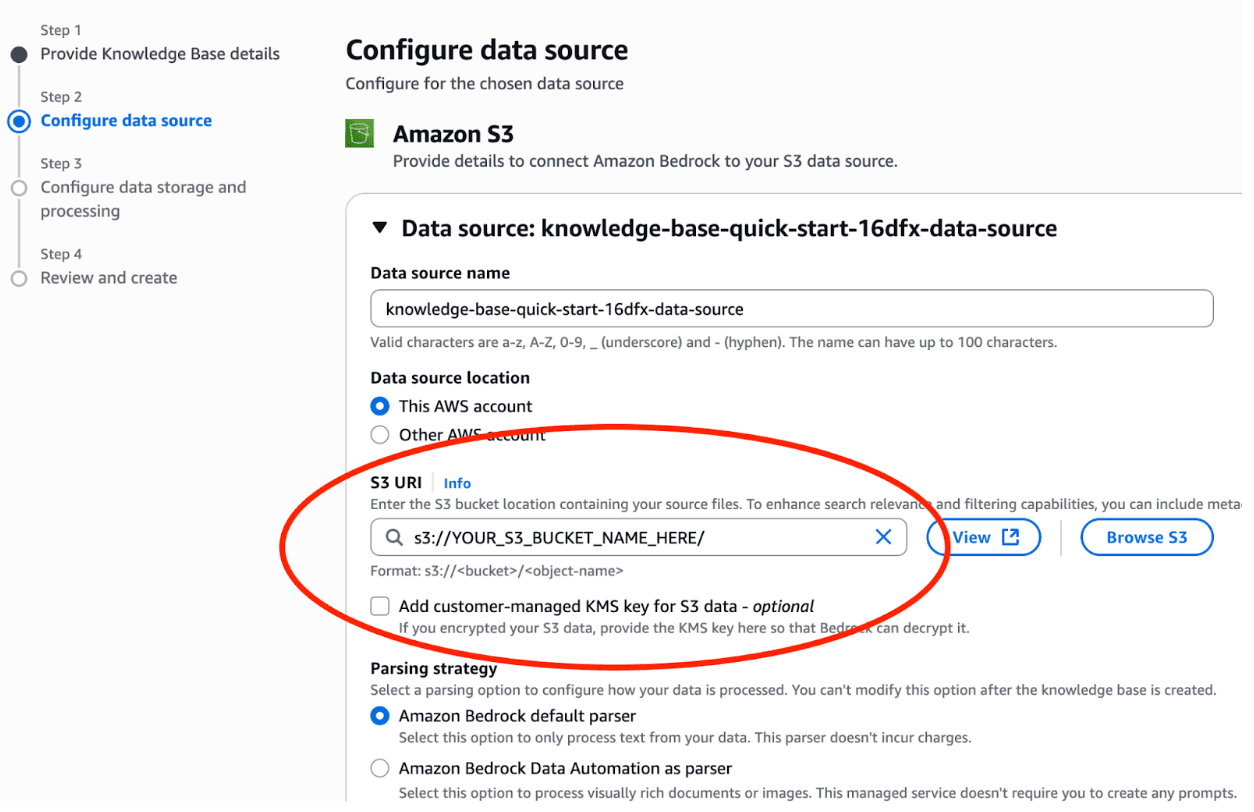The width and height of the screenshot is (1254, 812).
Task: Choose Amazon Bedrock Data Automation as parser
Action: point(380,769)
